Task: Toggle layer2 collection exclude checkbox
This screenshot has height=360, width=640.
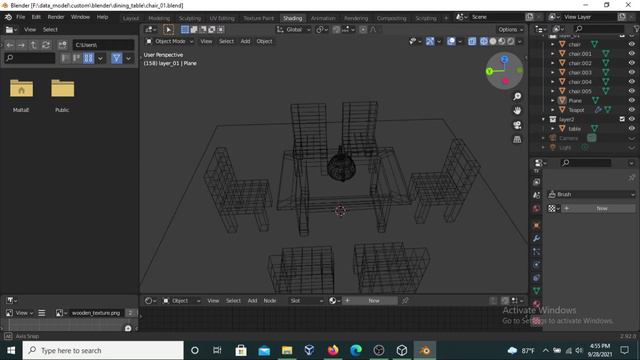Action: (x=622, y=119)
